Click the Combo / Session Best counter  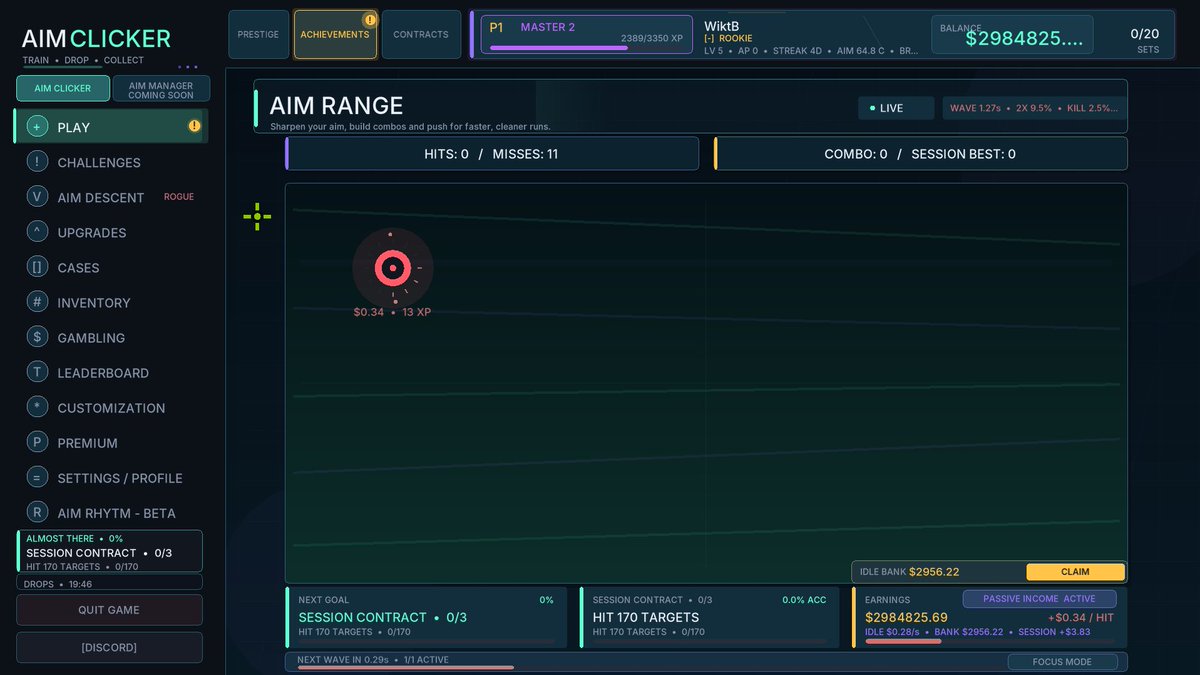coord(920,154)
